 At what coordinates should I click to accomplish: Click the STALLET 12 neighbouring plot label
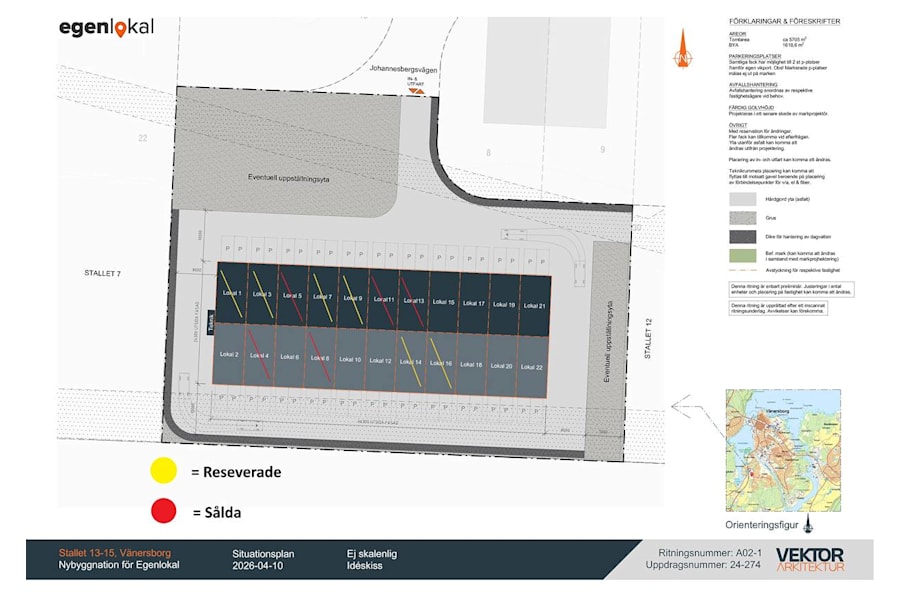point(647,339)
